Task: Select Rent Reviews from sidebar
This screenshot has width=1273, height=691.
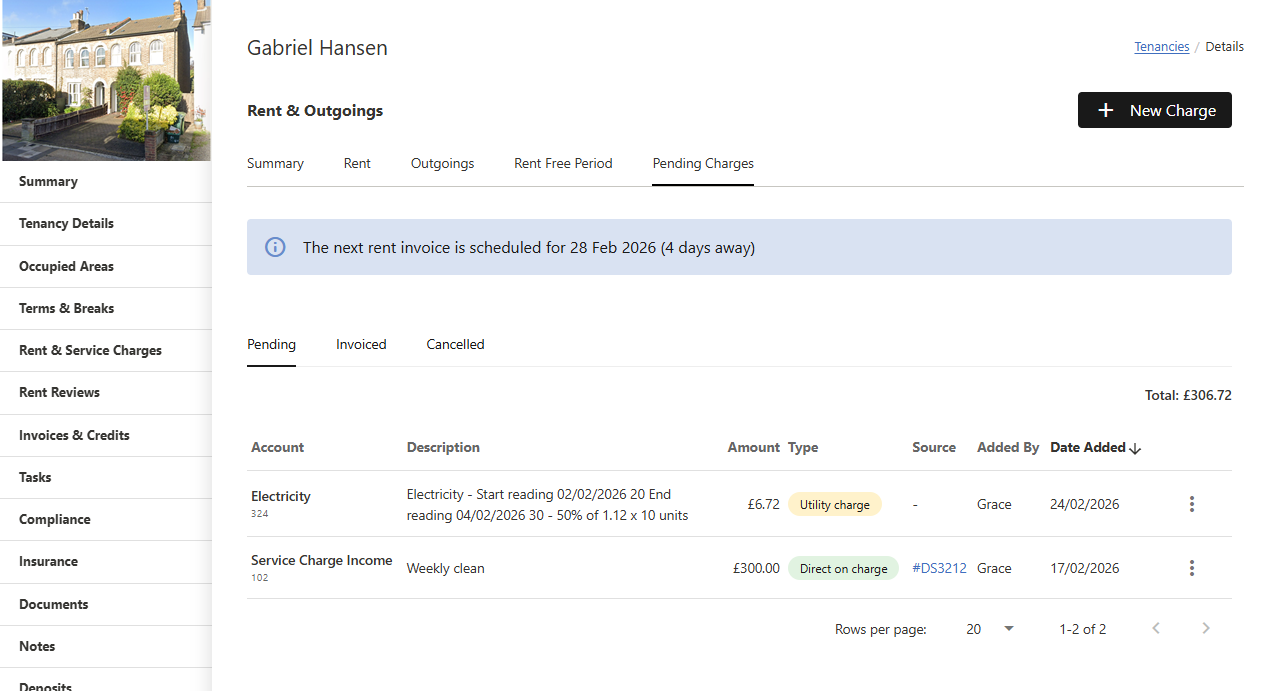Action: (59, 392)
